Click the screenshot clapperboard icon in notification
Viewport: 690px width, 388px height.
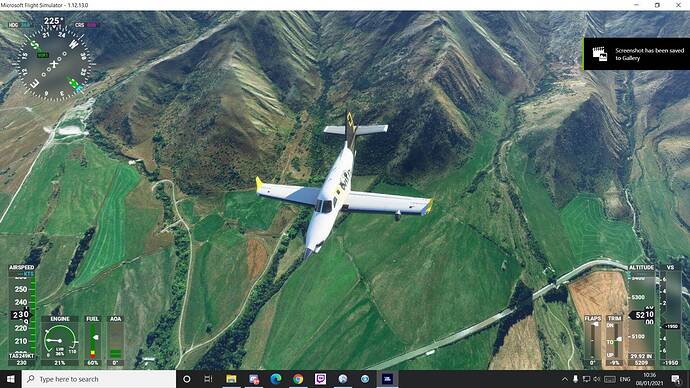click(x=600, y=54)
